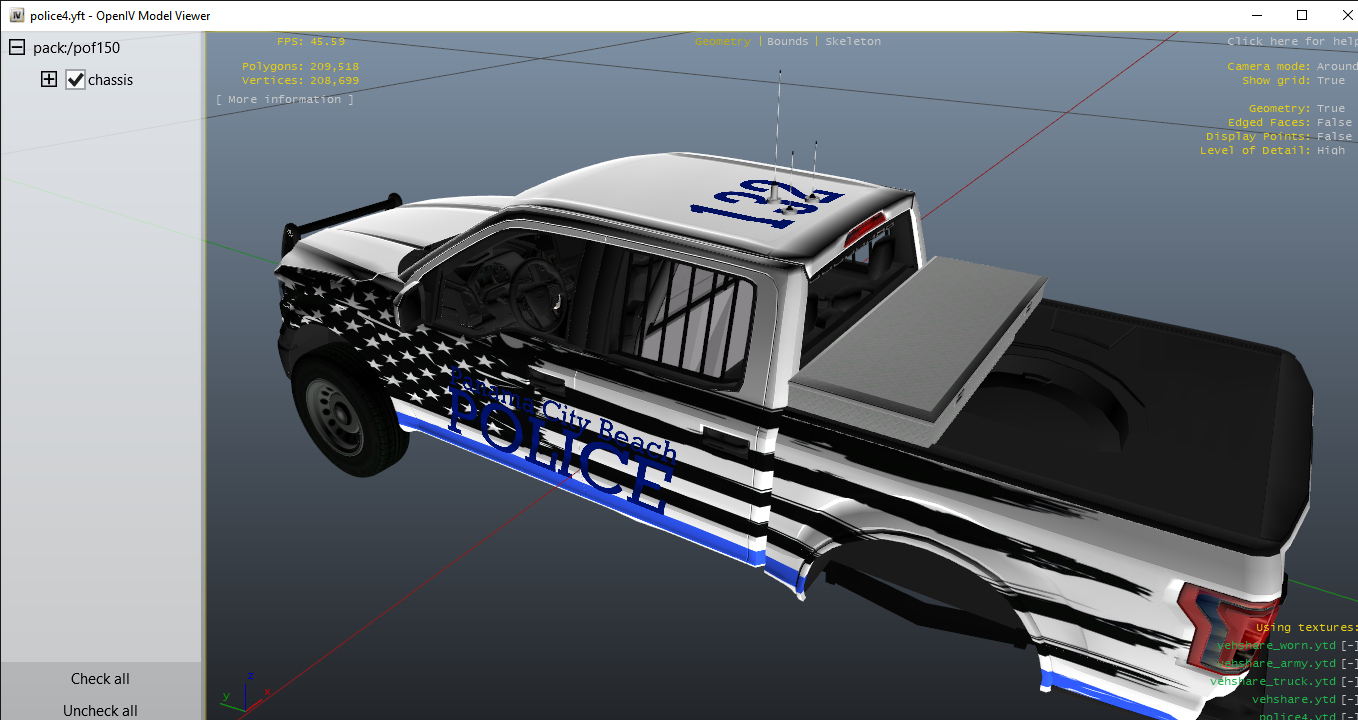This screenshot has height=720, width=1358.
Task: Collapse vehshare_worn.ytd texture entry
Action: (1349, 646)
